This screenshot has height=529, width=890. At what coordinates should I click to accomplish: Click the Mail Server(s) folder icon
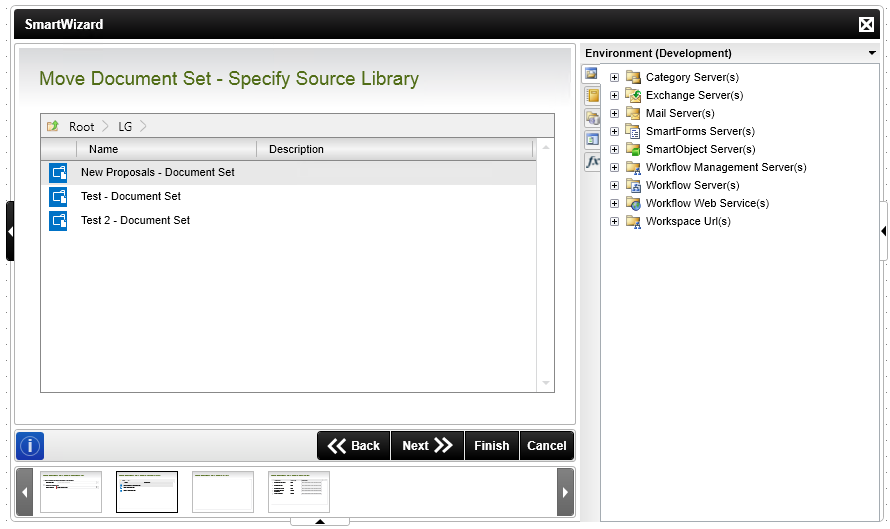tap(633, 113)
